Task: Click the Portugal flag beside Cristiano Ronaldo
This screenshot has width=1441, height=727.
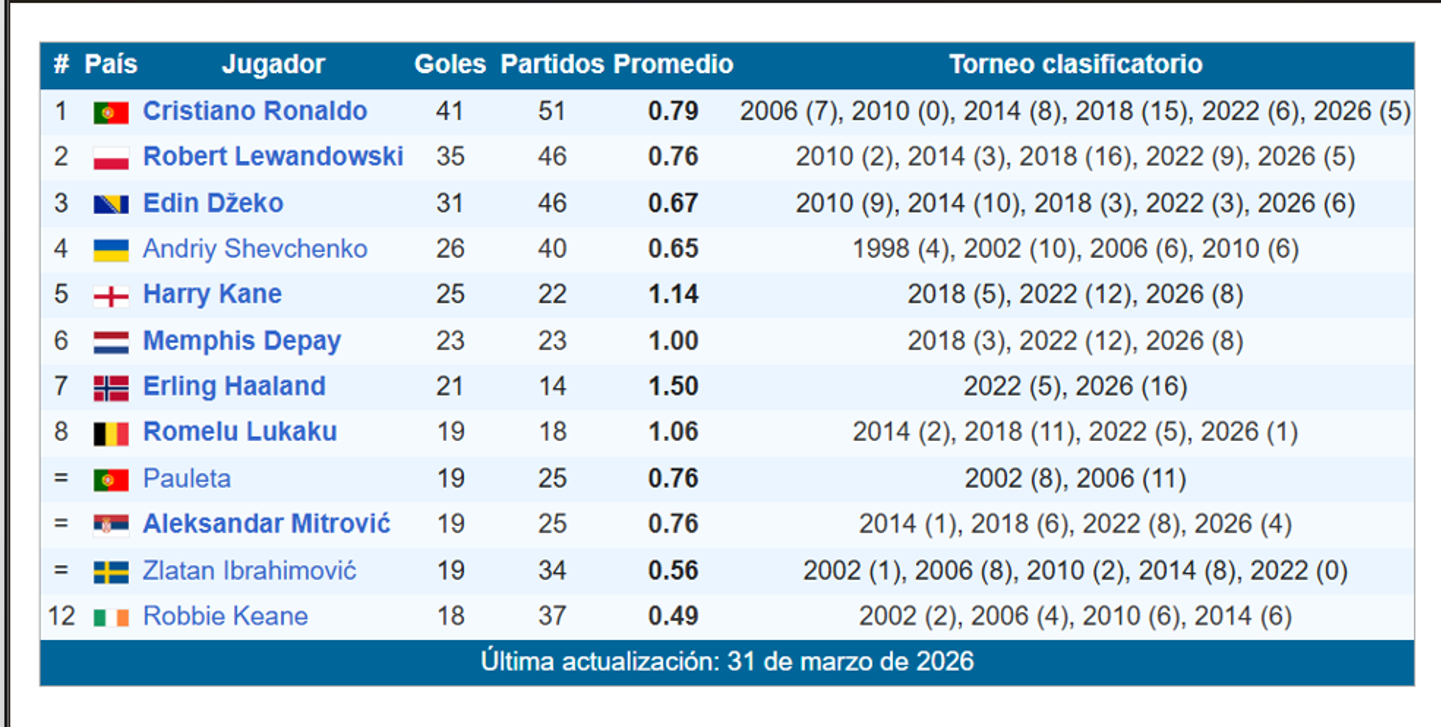Action: coord(111,112)
